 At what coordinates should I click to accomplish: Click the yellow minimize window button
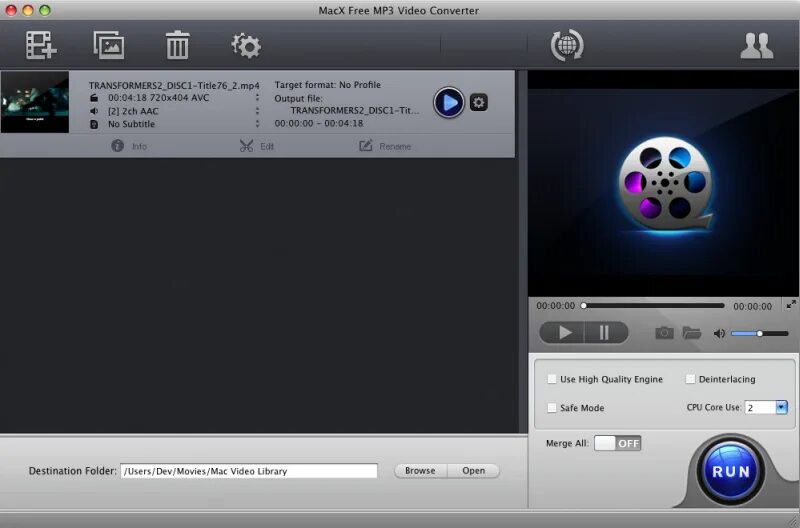tap(28, 10)
